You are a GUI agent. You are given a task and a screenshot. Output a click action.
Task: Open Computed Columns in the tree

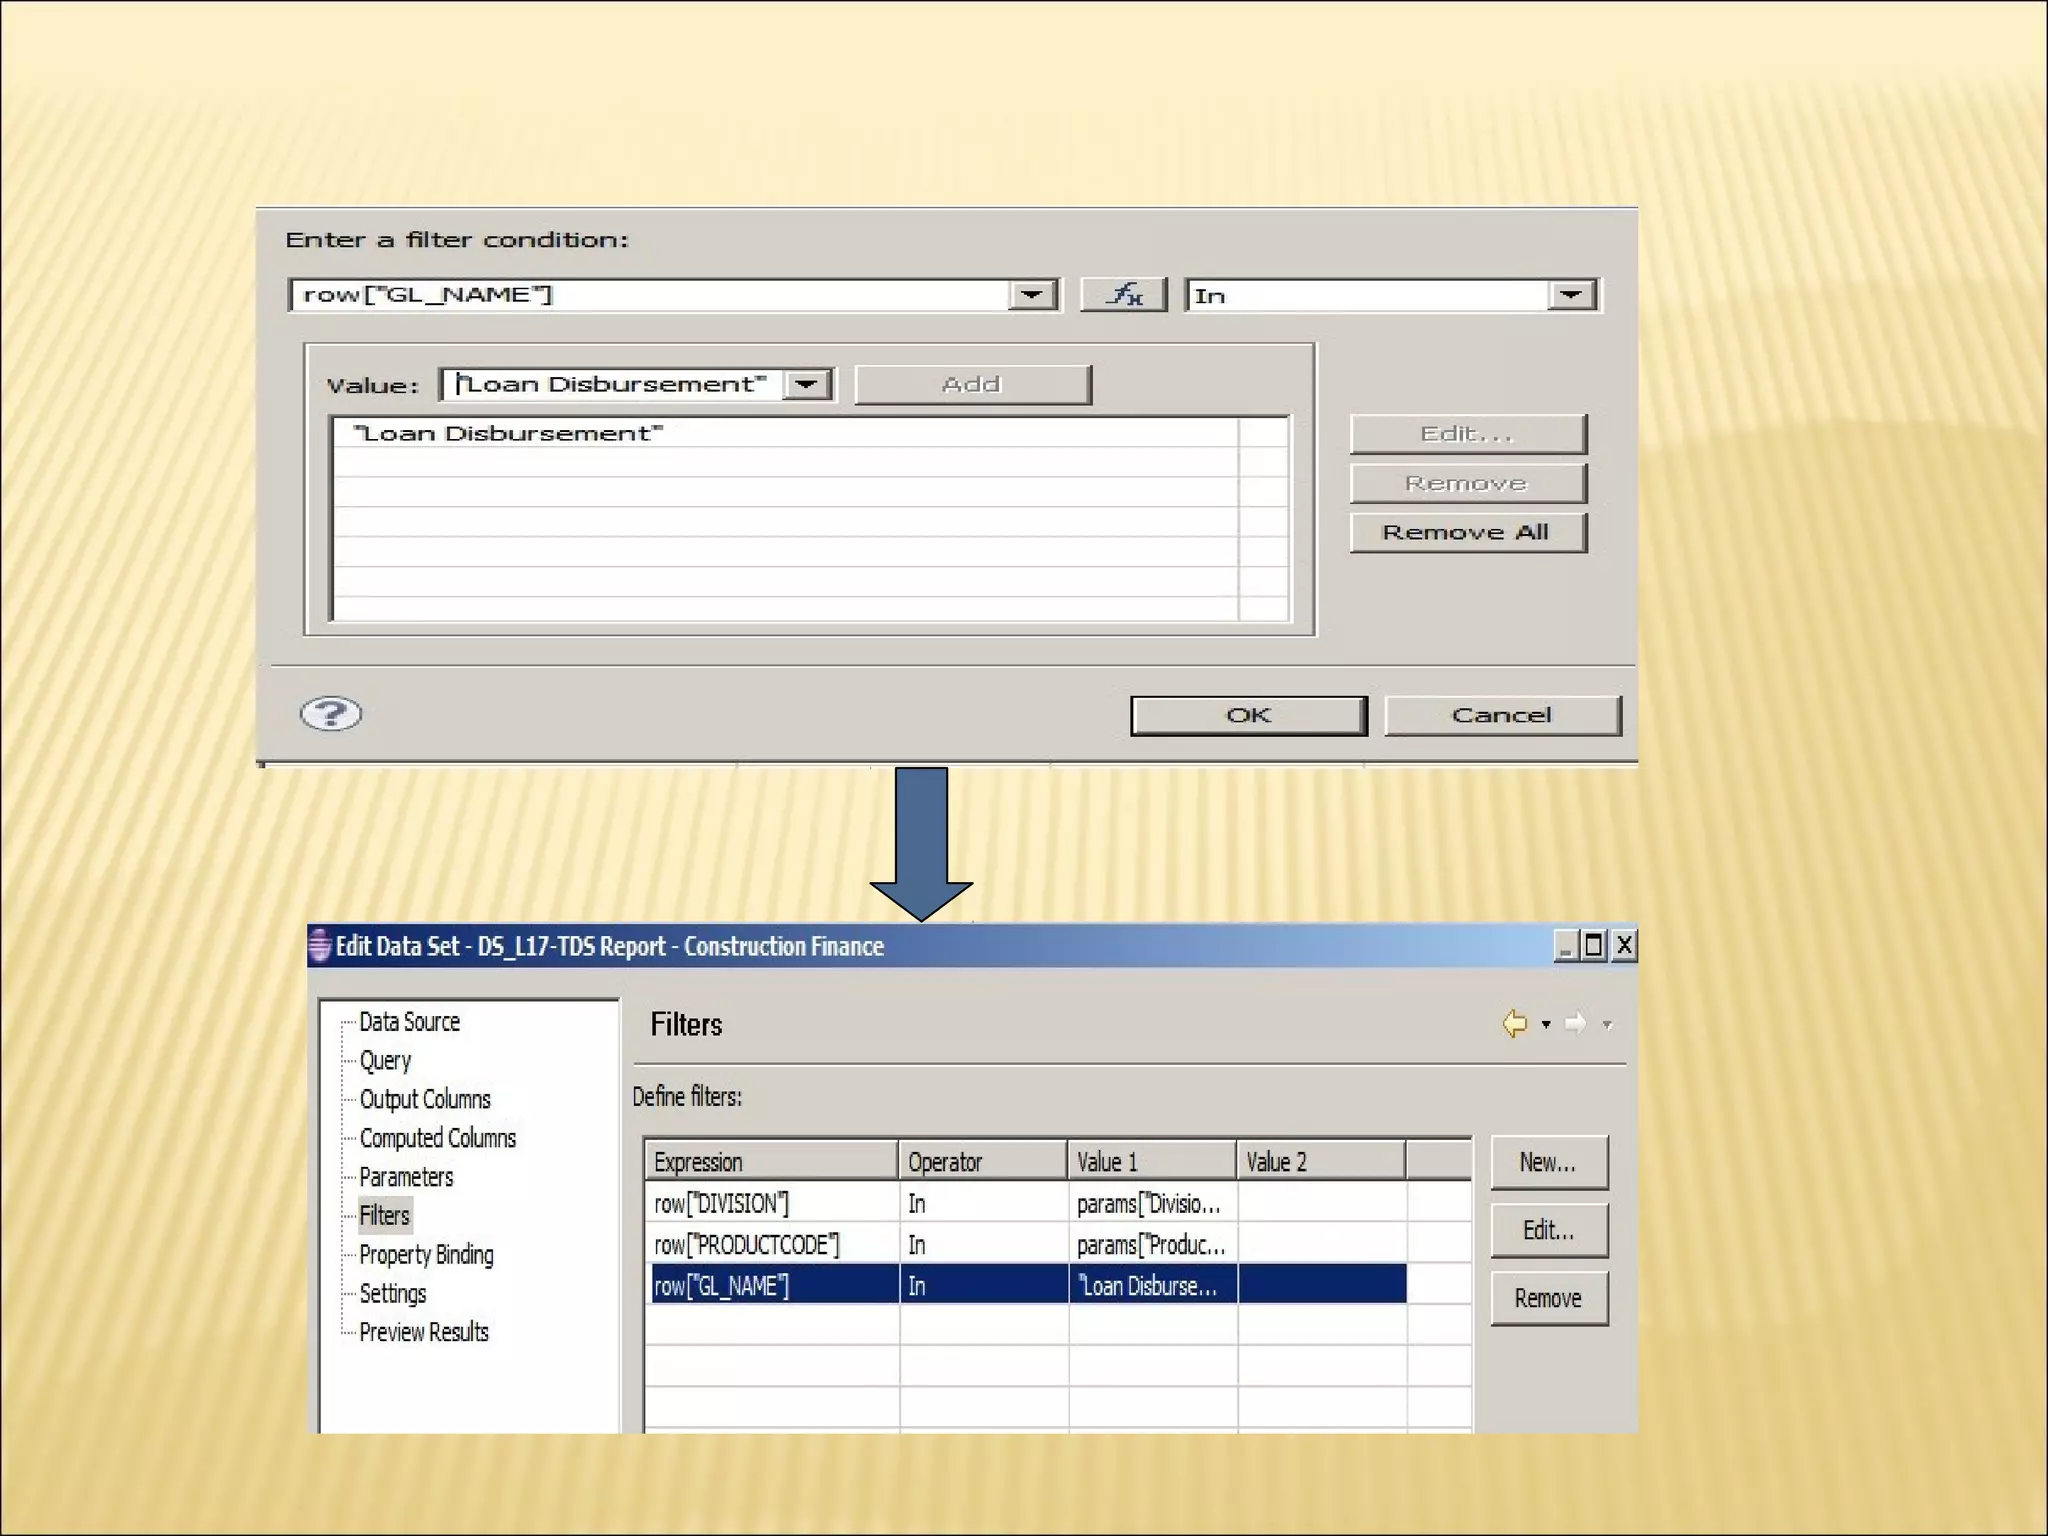coord(437,1138)
